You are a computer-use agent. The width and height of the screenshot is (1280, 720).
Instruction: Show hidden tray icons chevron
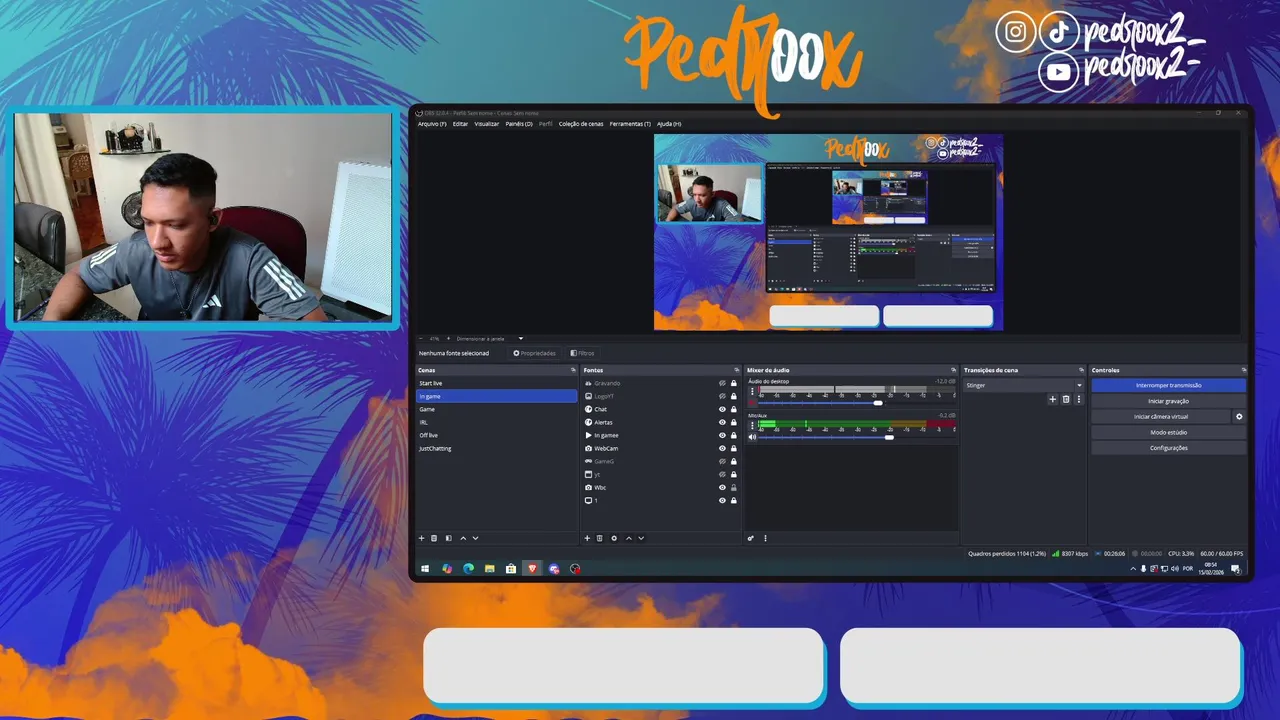1133,569
